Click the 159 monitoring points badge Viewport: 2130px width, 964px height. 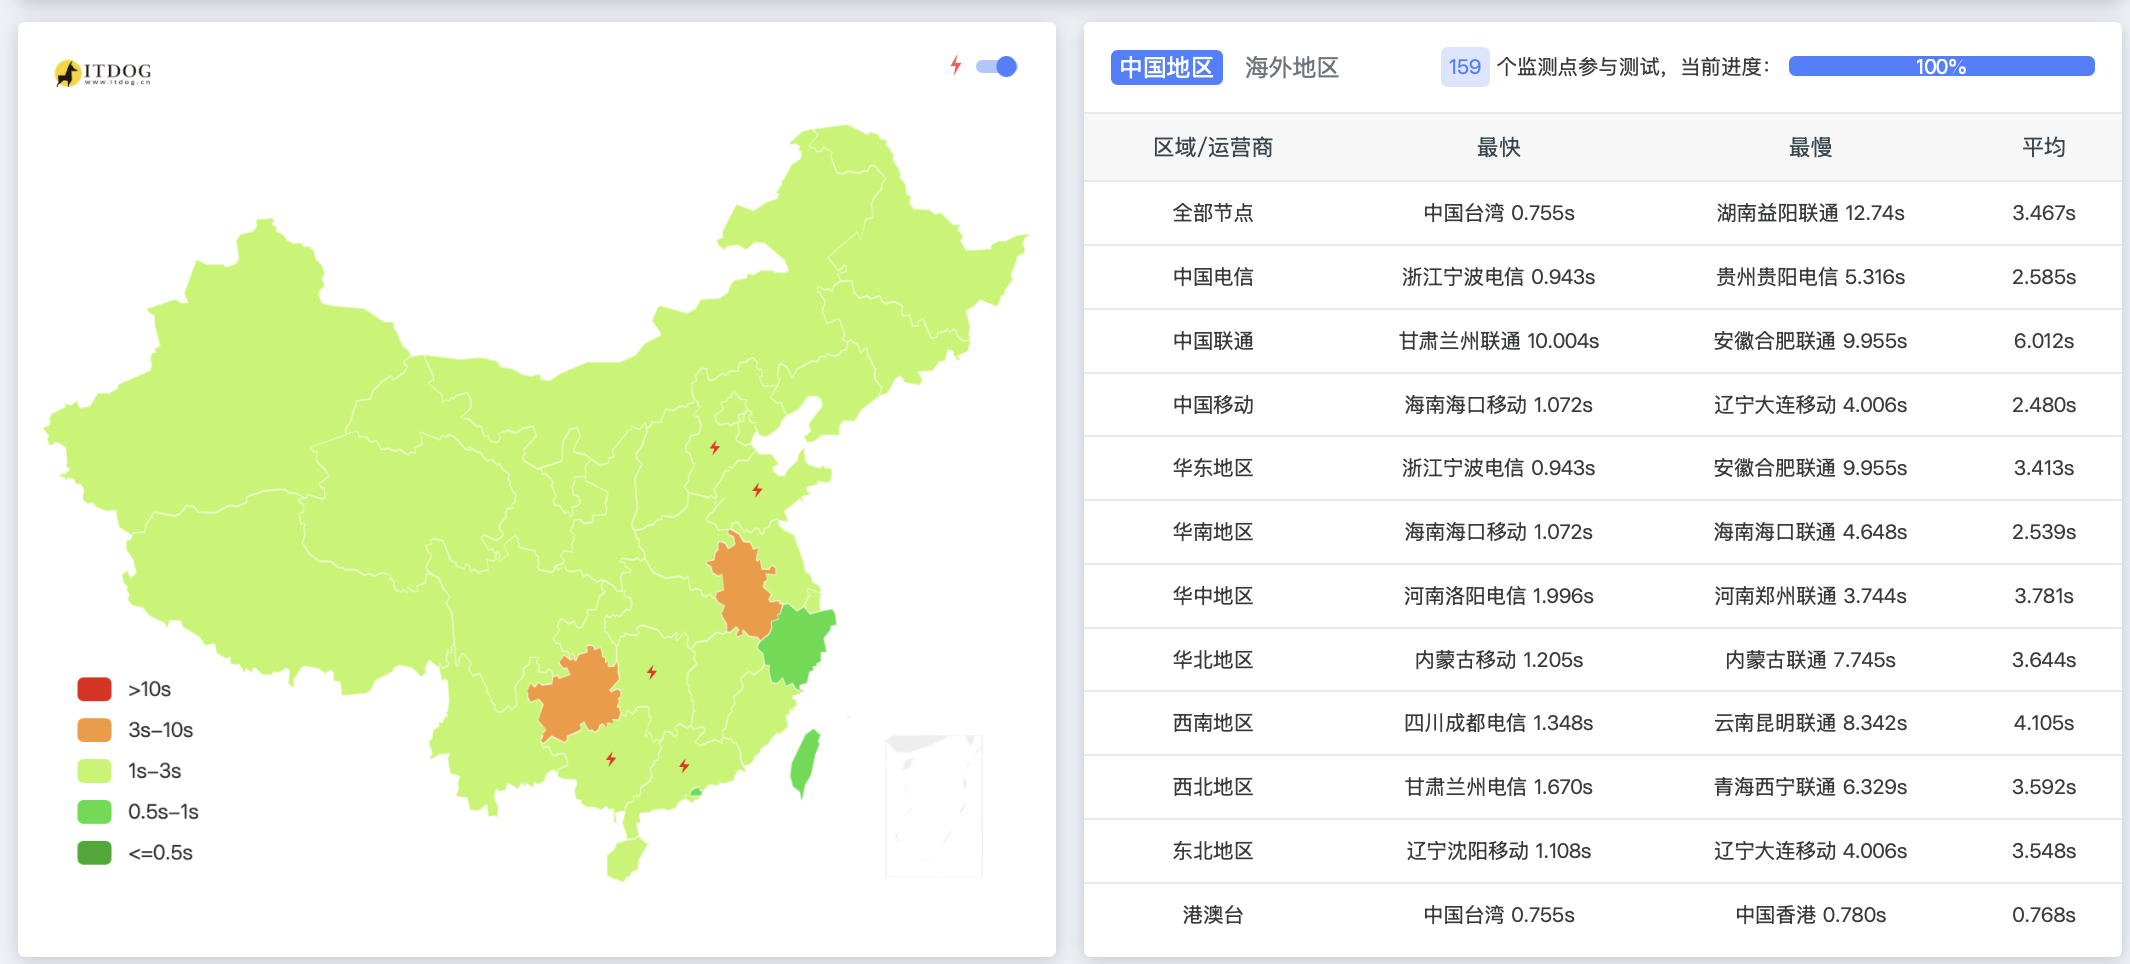pos(1464,67)
